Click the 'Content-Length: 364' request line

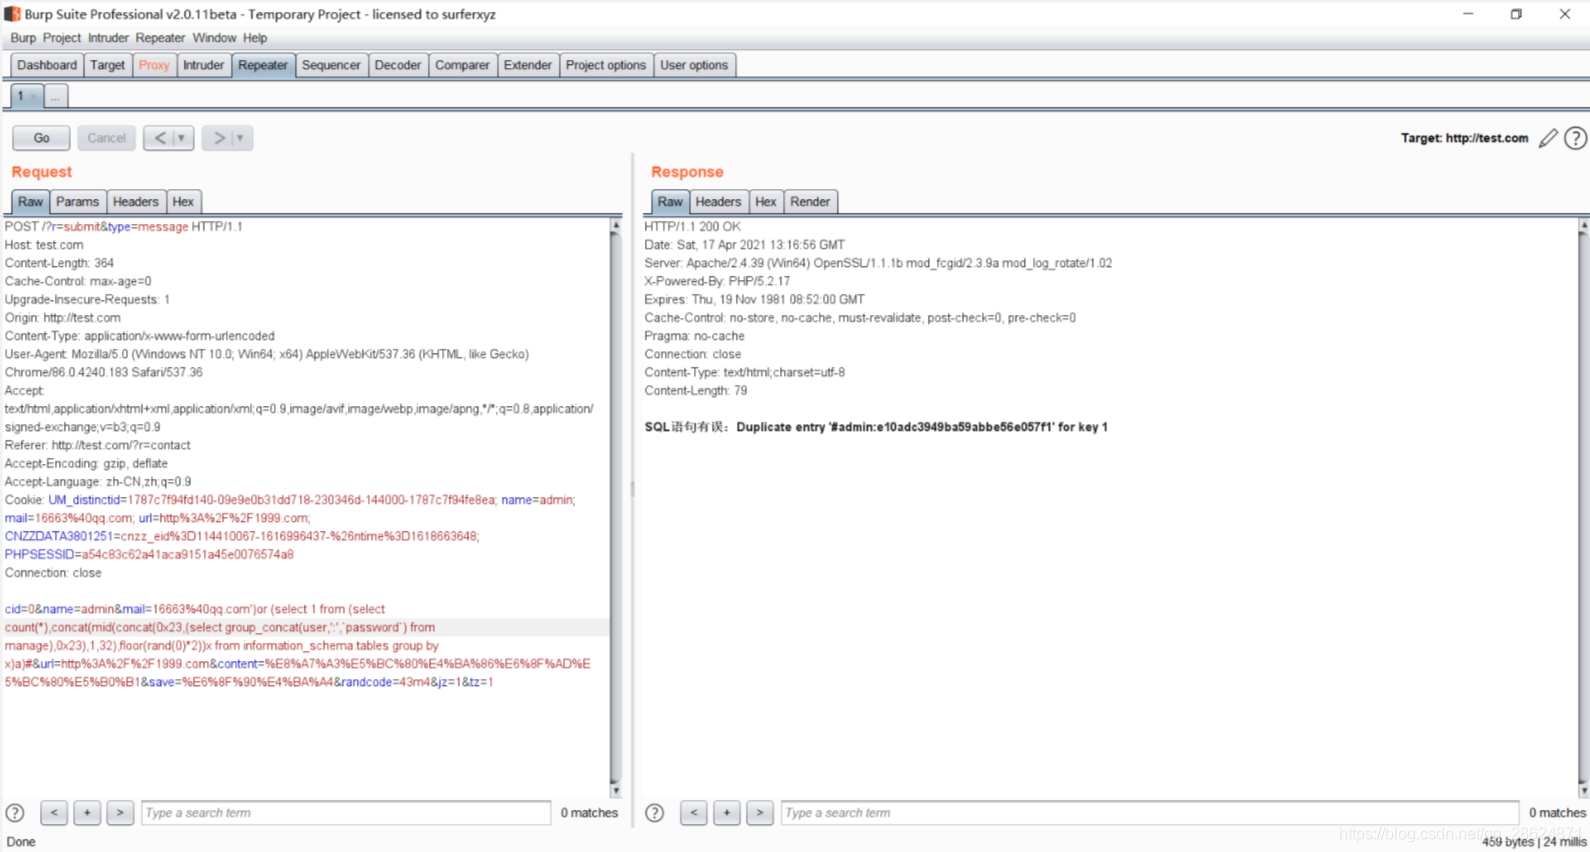point(59,263)
